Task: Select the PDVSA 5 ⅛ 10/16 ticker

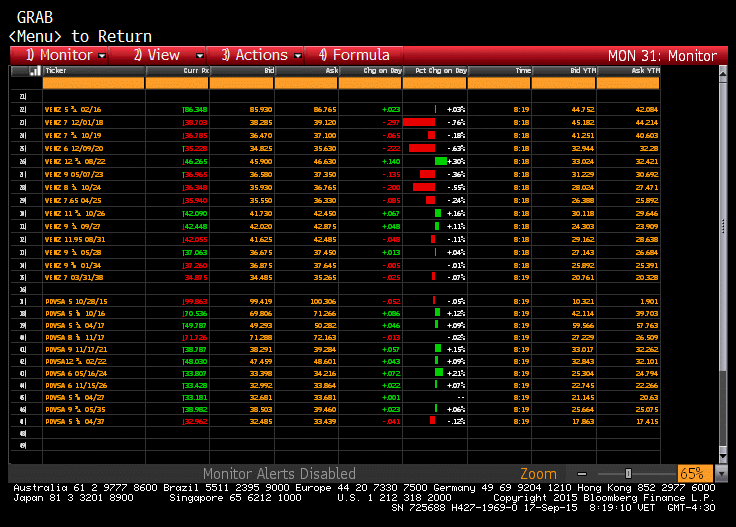Action: click(75, 313)
